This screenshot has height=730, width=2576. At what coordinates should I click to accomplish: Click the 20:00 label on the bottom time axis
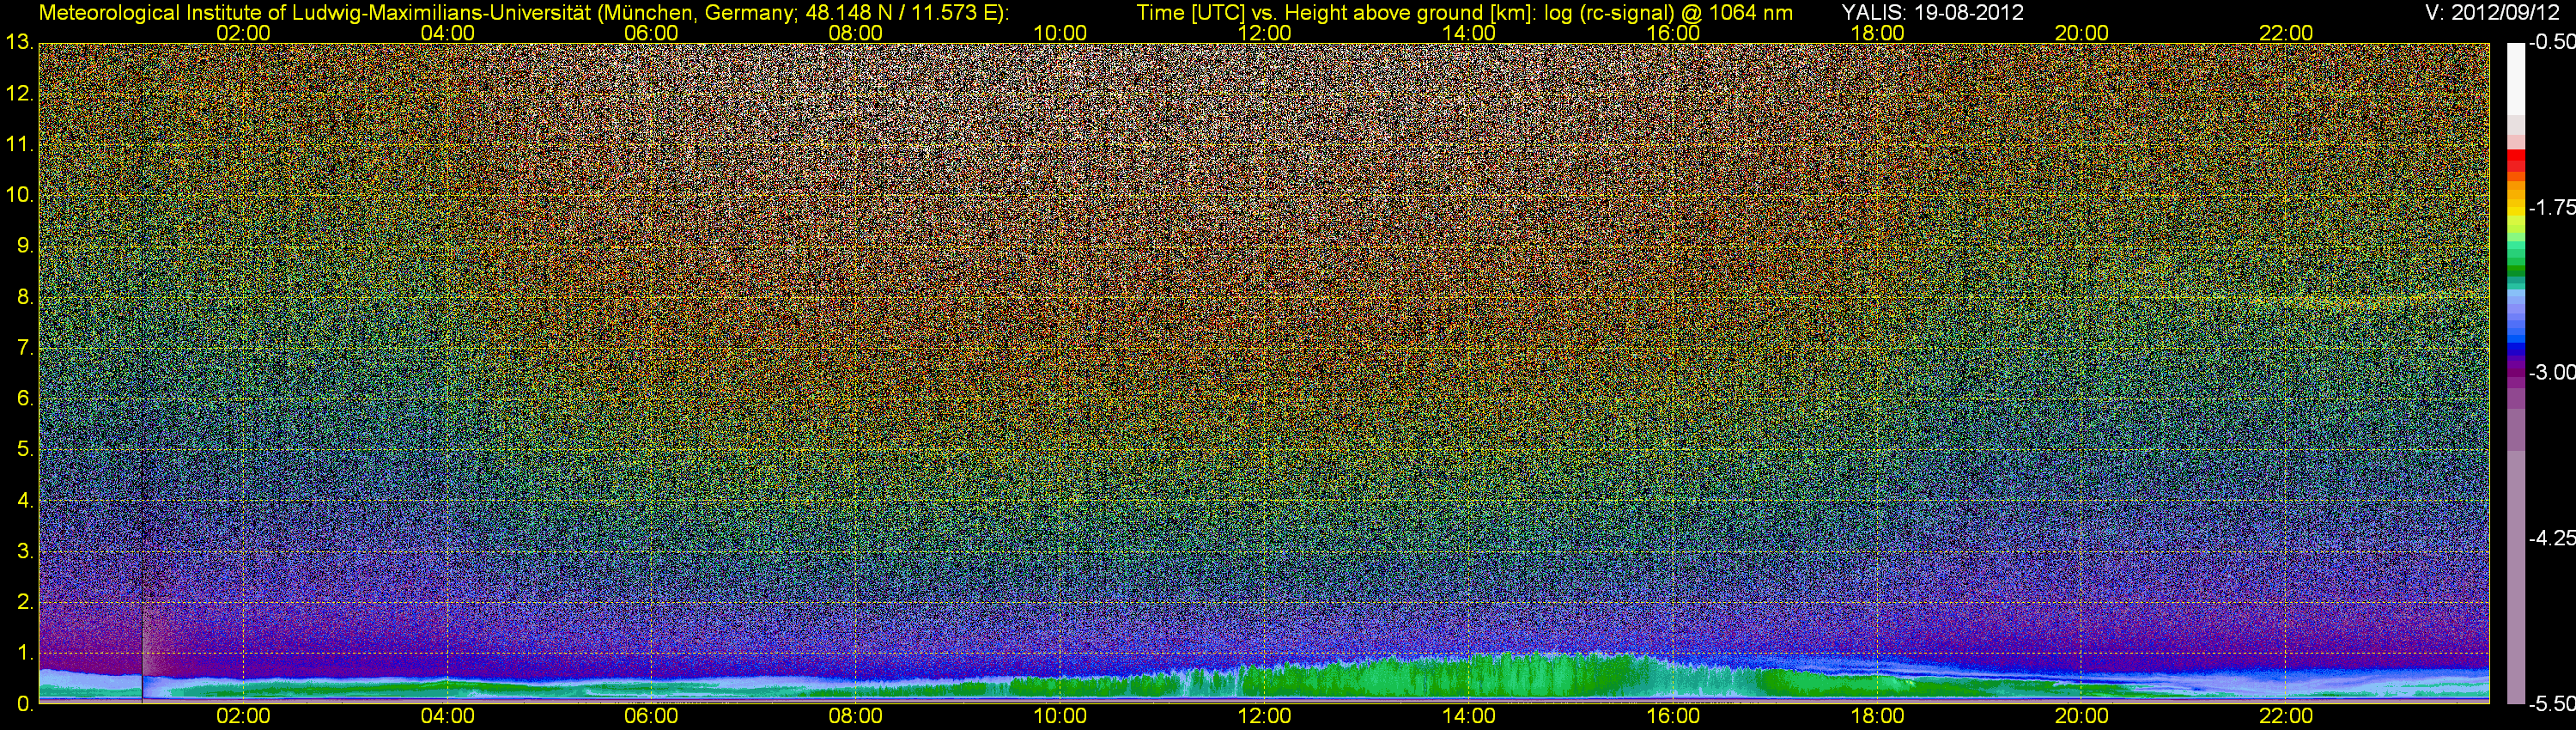point(2082,716)
